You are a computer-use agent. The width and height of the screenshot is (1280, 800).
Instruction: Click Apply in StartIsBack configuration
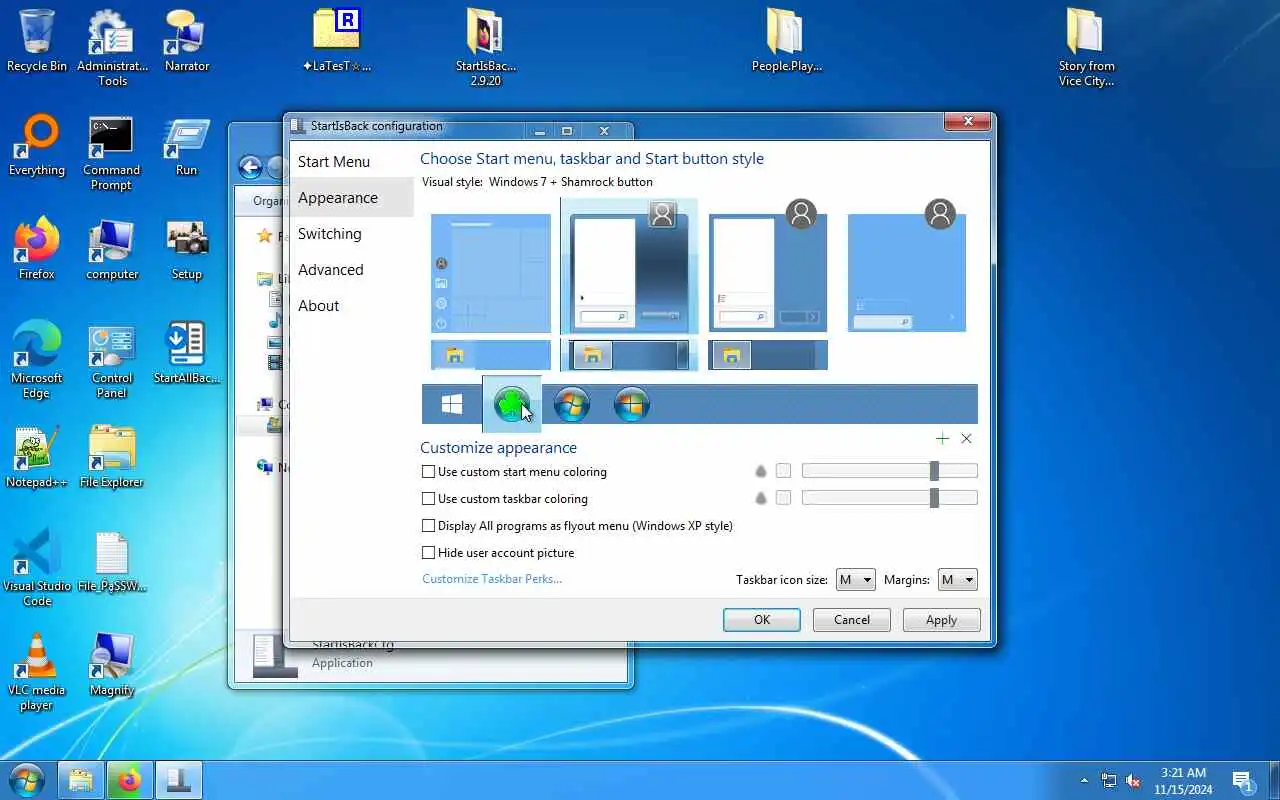[x=941, y=620]
